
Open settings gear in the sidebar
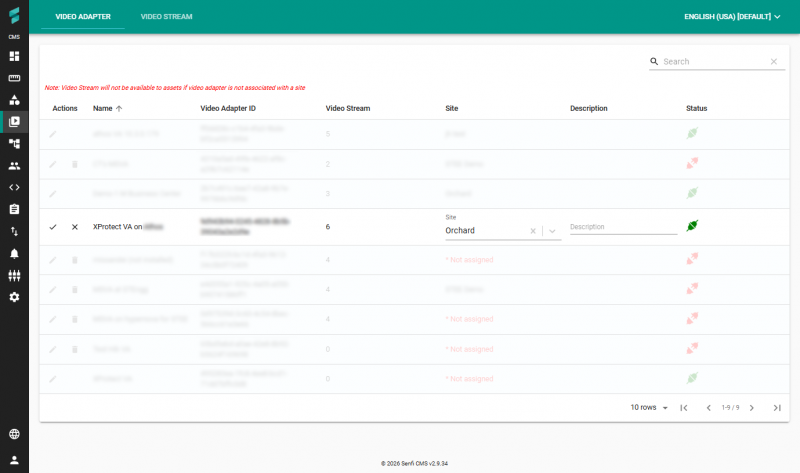pyautogui.click(x=14, y=297)
